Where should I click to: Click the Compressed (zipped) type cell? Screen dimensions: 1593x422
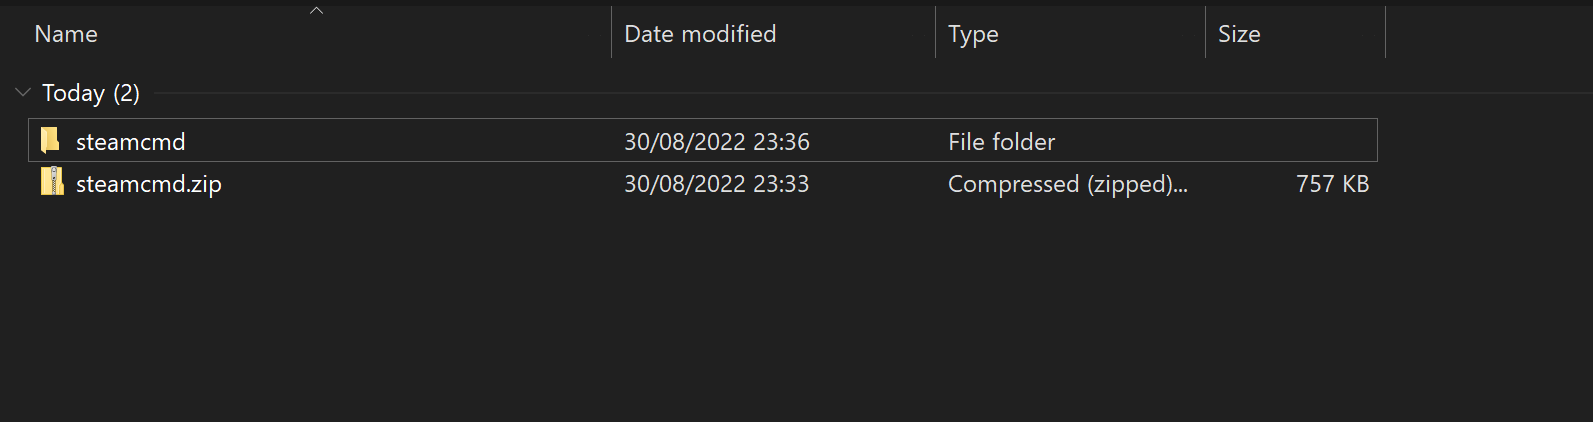pos(1067,184)
